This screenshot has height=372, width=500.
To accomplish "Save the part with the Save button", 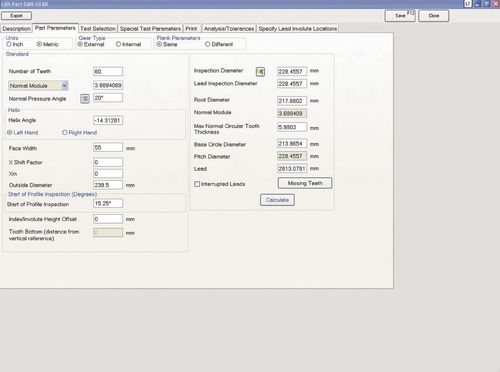I will click(400, 16).
